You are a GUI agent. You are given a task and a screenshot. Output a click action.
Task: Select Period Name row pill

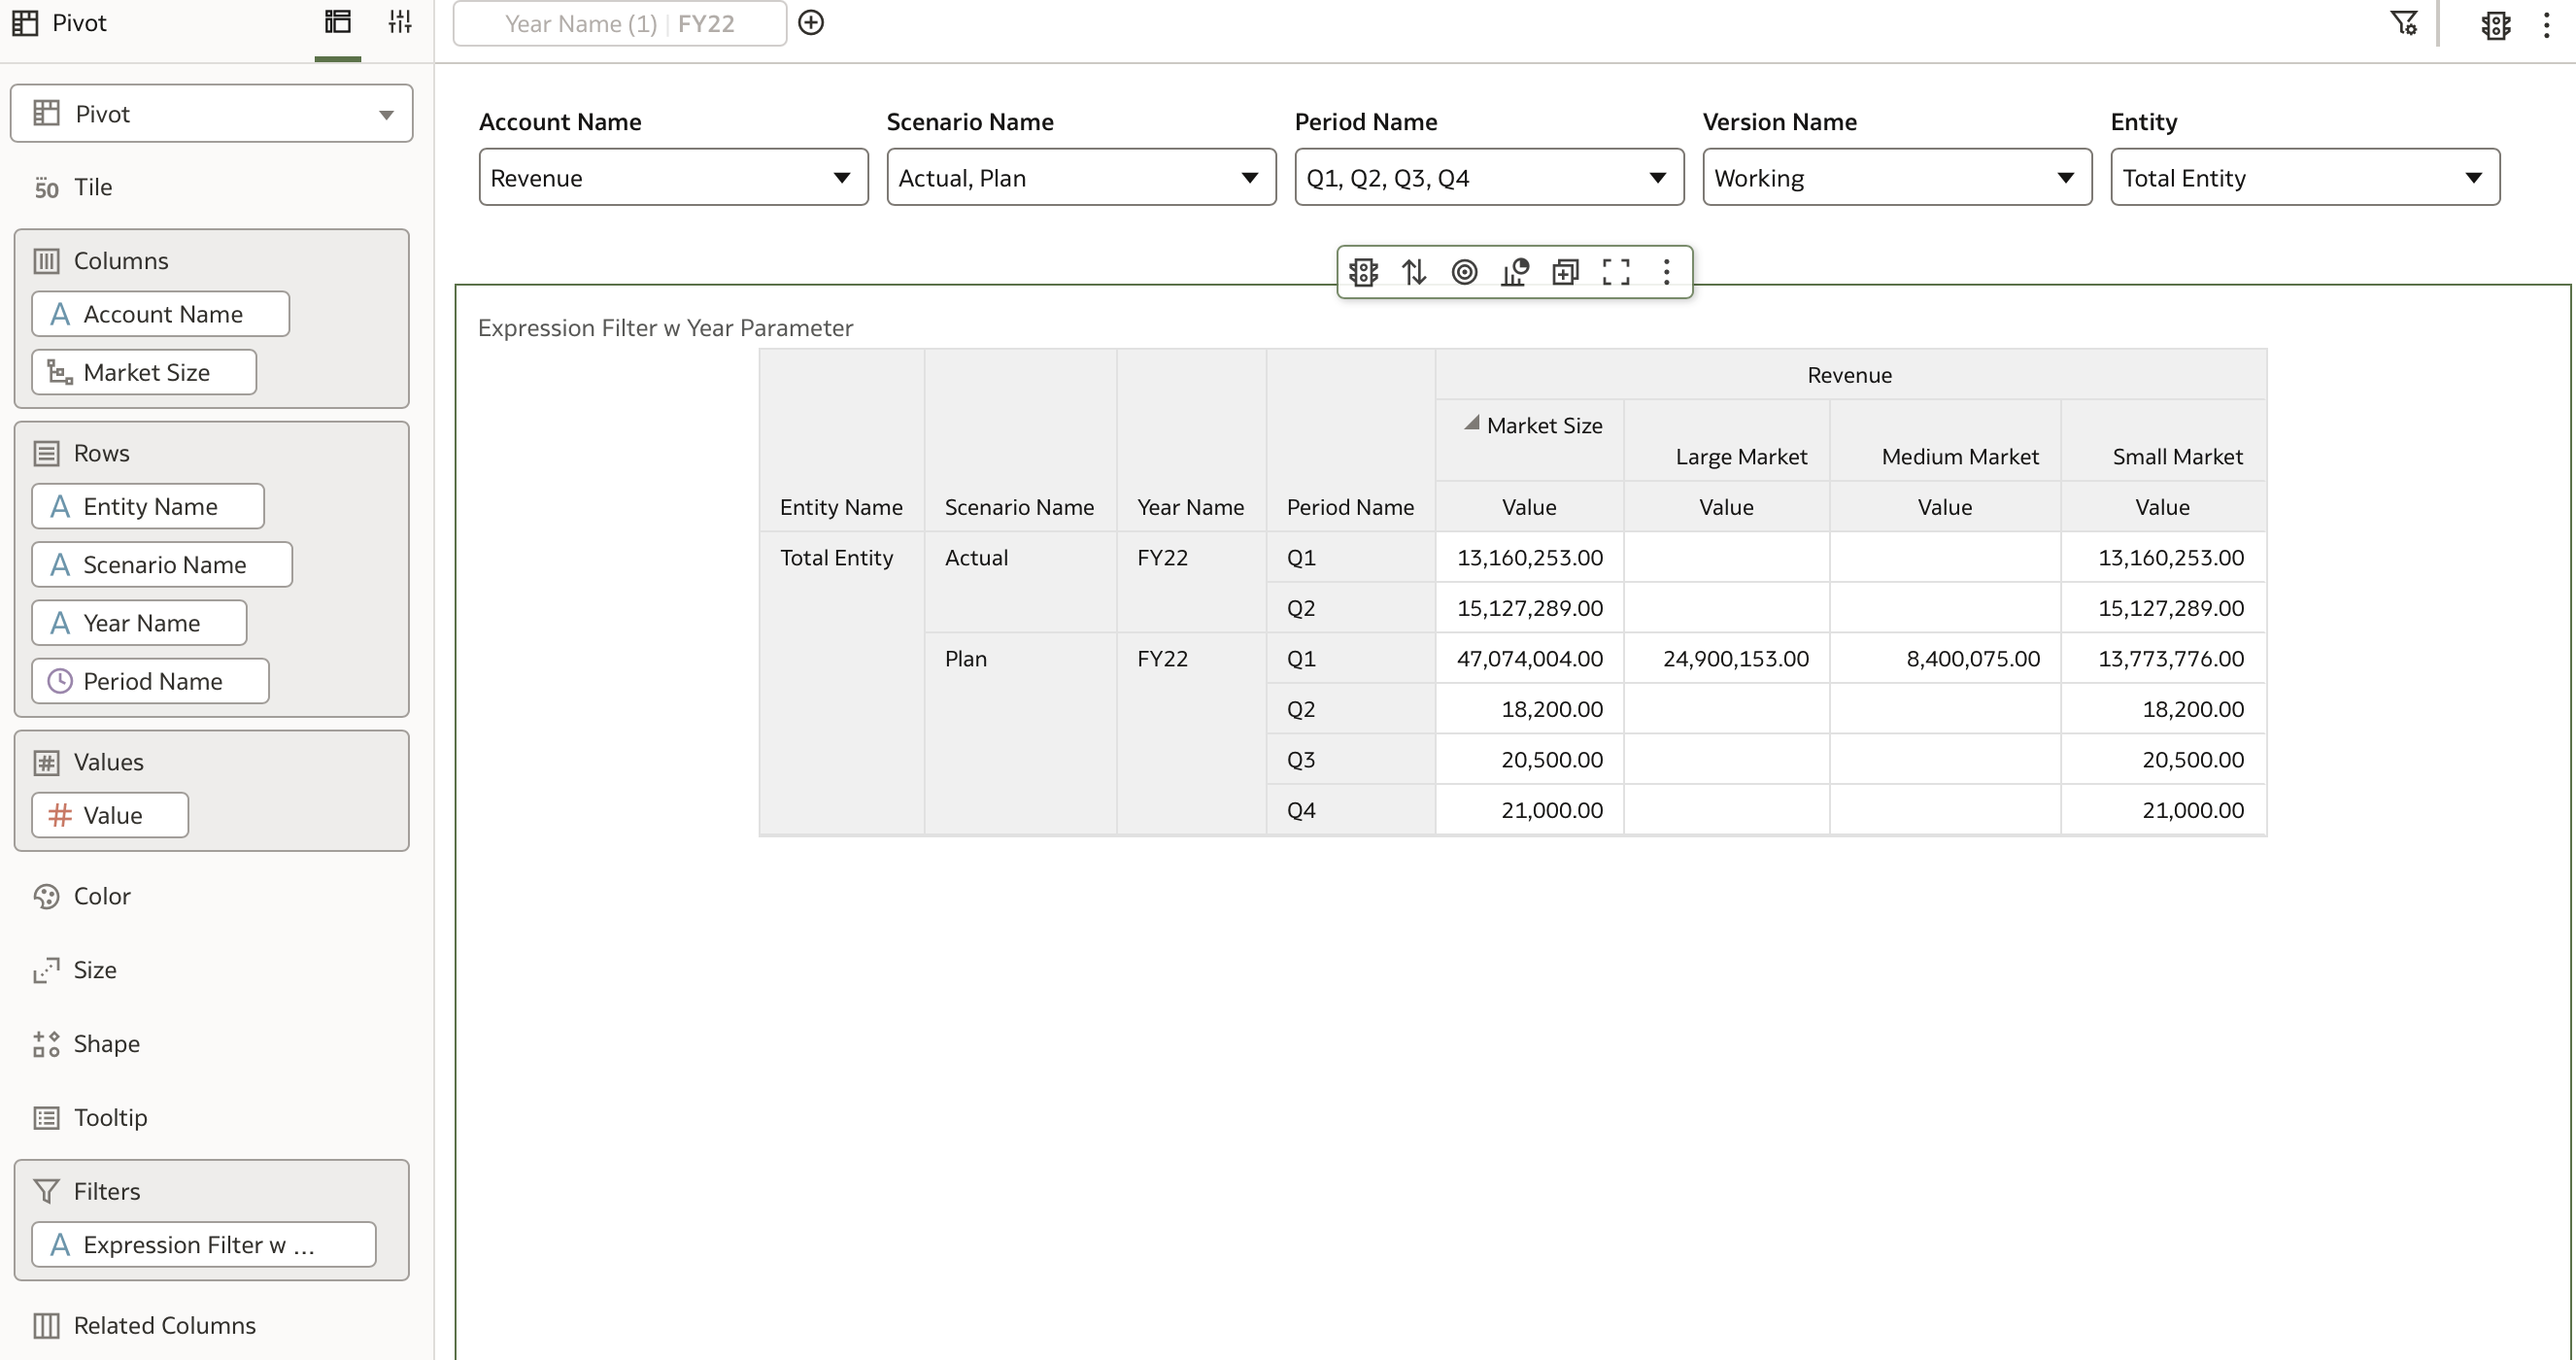tap(150, 681)
